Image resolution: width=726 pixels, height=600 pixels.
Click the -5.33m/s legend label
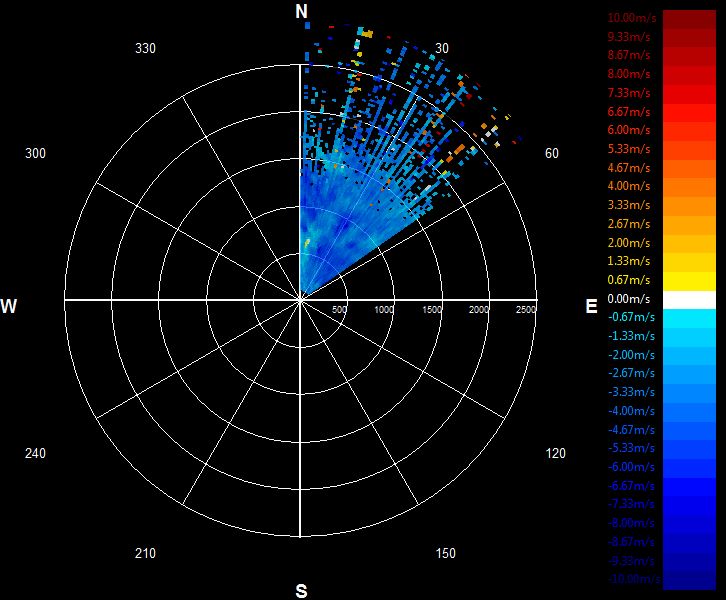[631, 448]
